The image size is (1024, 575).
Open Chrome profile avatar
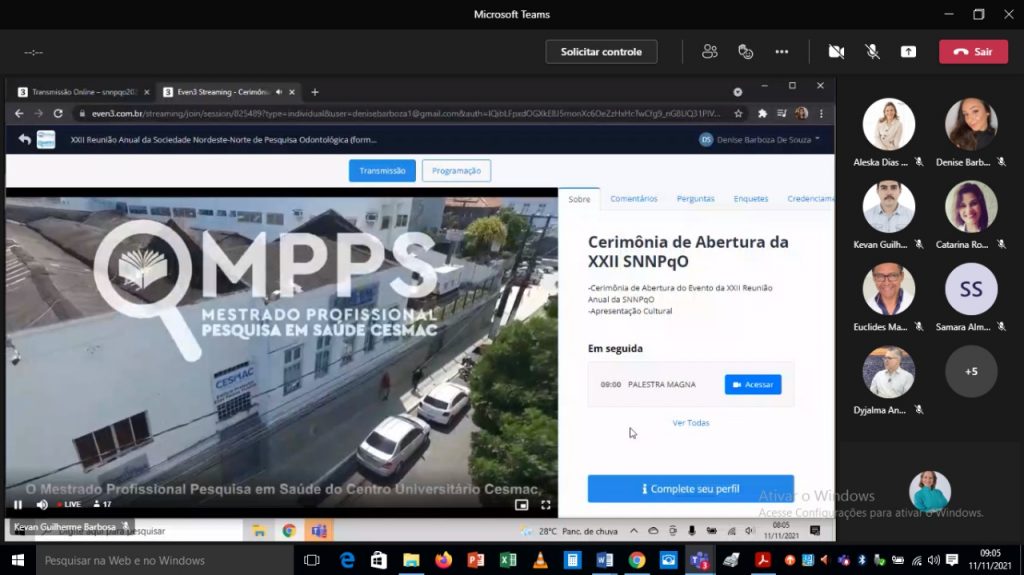pyautogui.click(x=801, y=114)
